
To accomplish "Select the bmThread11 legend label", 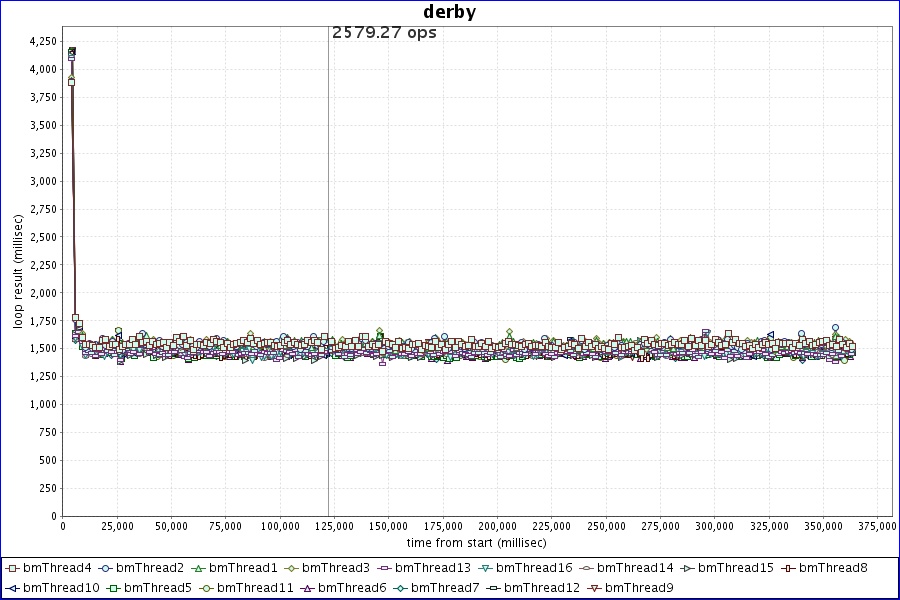I will (255, 587).
